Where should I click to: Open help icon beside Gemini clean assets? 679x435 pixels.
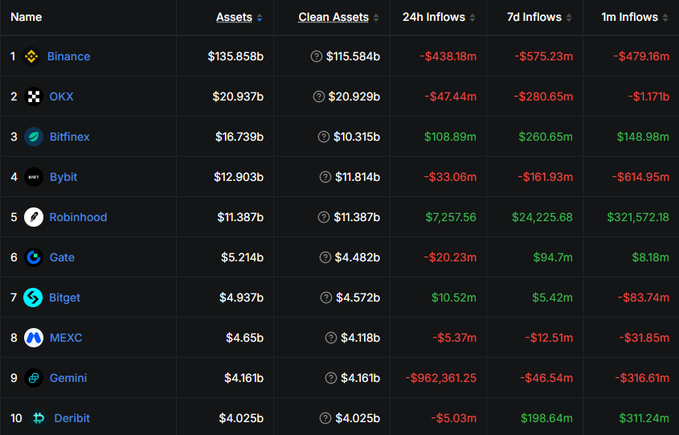pyautogui.click(x=331, y=378)
